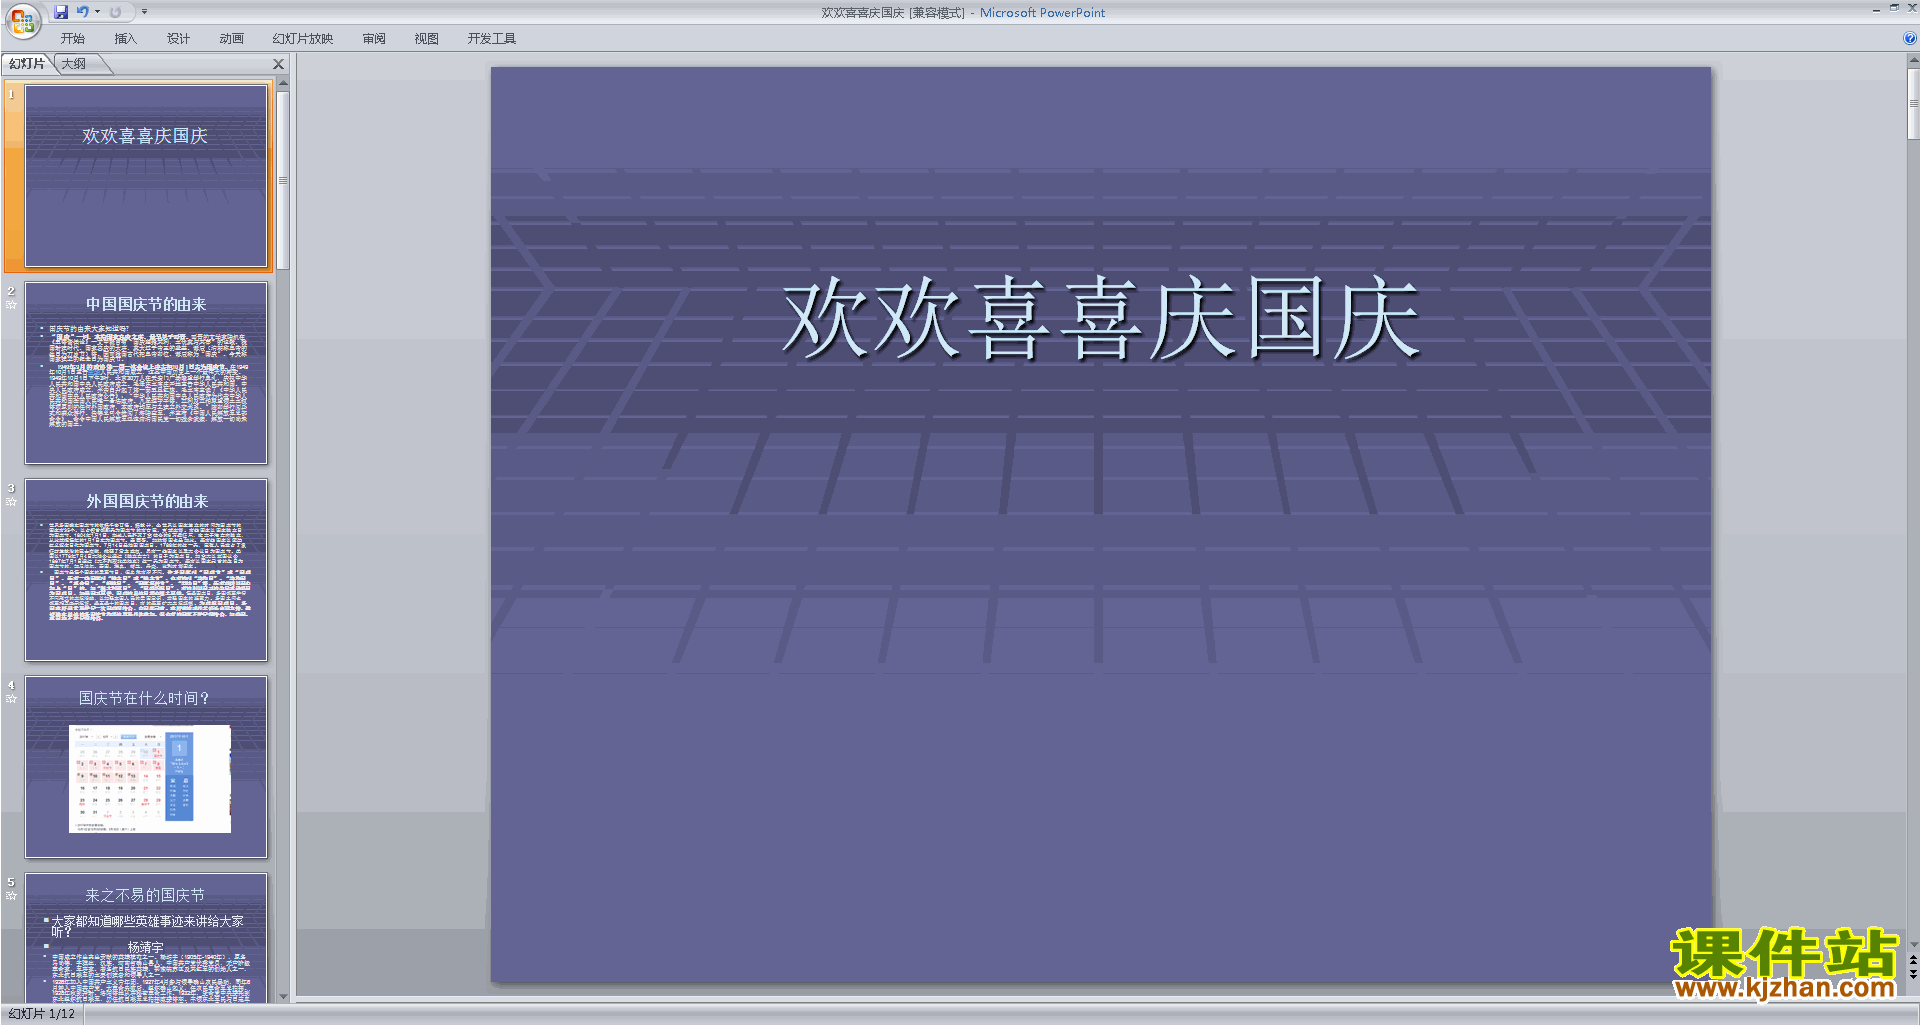
Task: Click the slide title 欢欢喜喜庆国庆
Action: pyautogui.click(x=1101, y=318)
